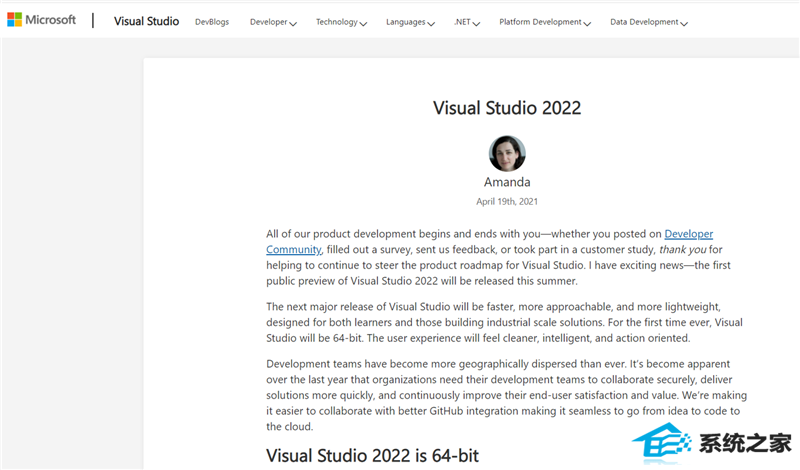Viewport: 800px width, 470px height.
Task: Follow the Developer Community hyperlink
Action: (x=688, y=234)
